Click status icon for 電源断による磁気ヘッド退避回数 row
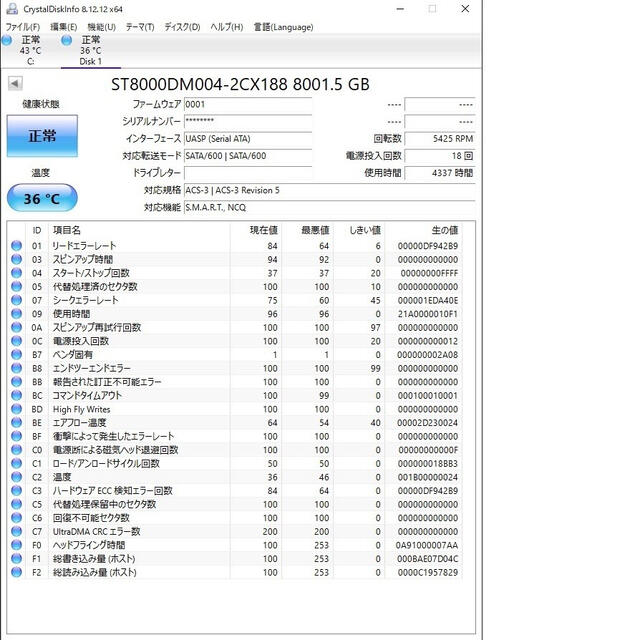The height and width of the screenshot is (640, 640). coord(16,450)
